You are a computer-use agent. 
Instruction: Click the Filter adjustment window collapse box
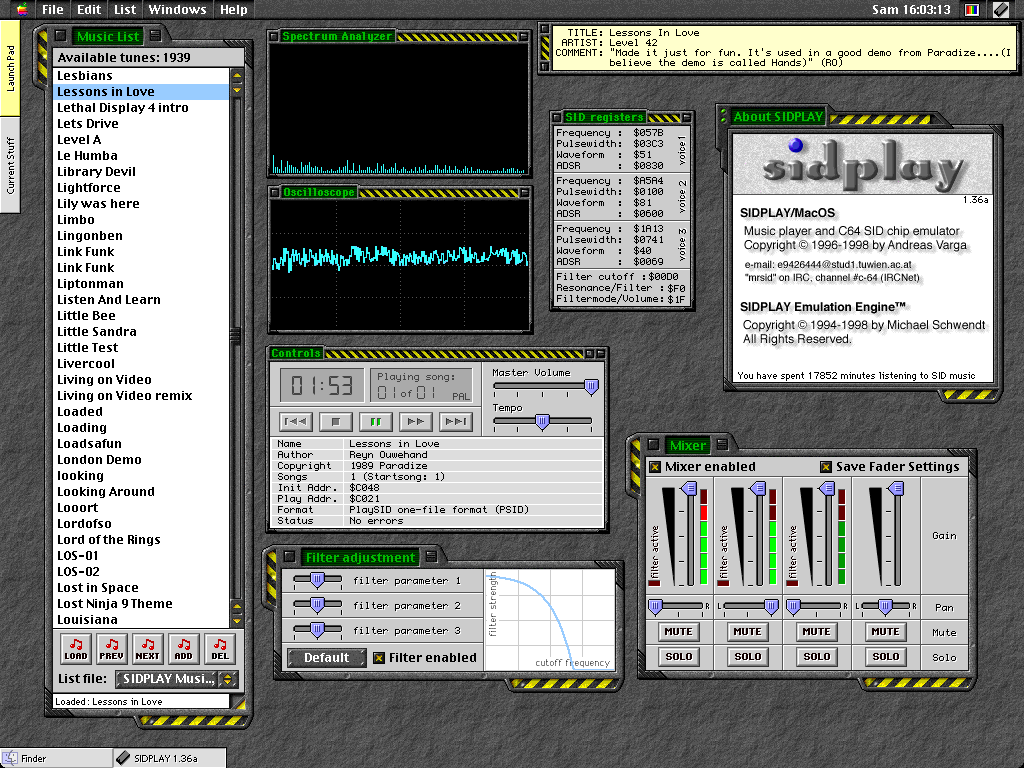point(431,556)
